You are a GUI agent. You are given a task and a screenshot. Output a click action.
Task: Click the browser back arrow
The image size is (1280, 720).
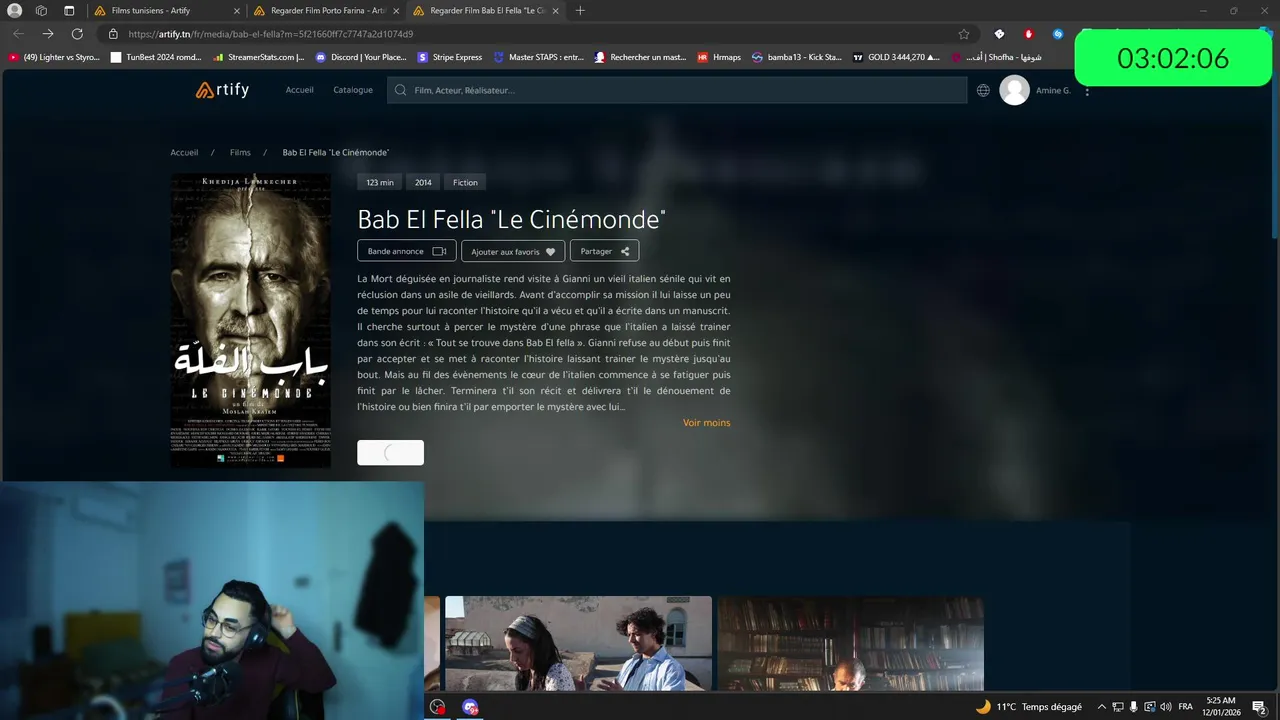click(x=18, y=33)
